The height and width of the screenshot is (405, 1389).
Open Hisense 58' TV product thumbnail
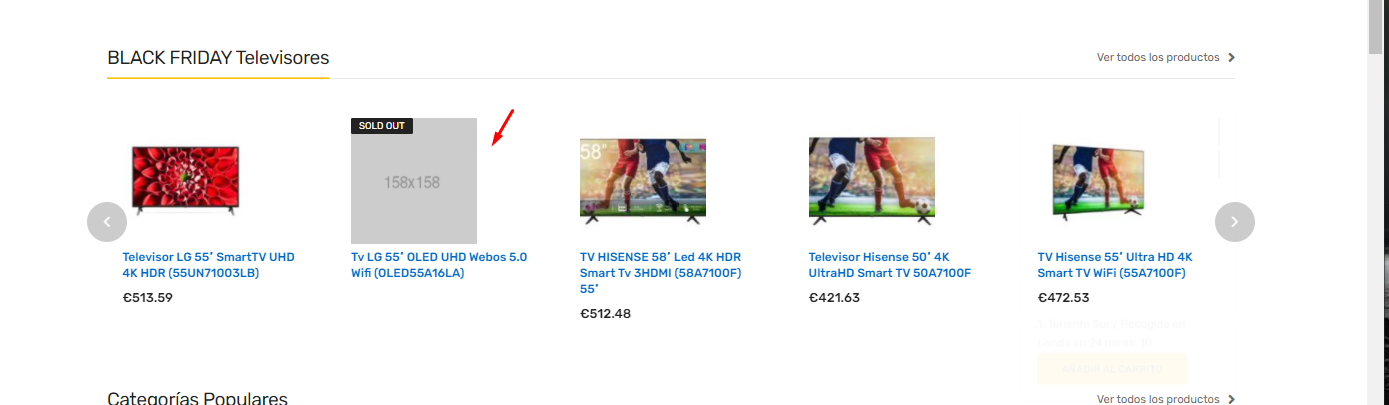point(643,179)
